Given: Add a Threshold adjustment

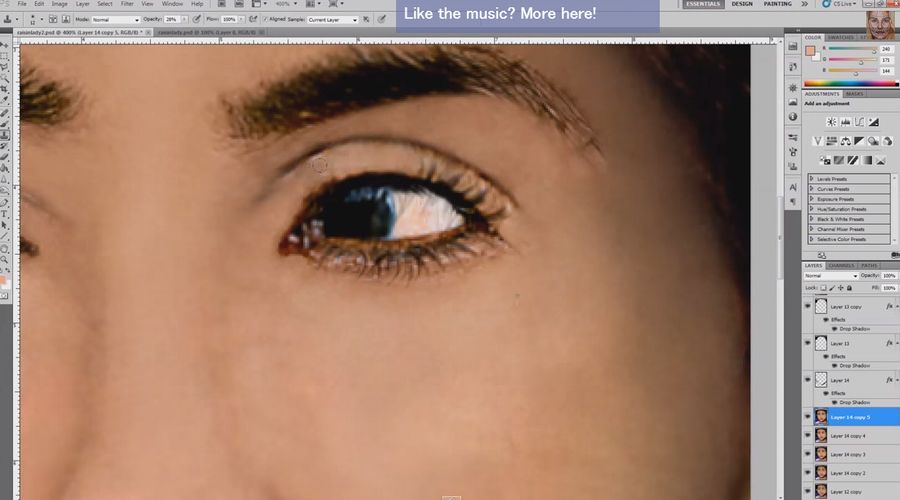Looking at the screenshot, I should coord(852,160).
